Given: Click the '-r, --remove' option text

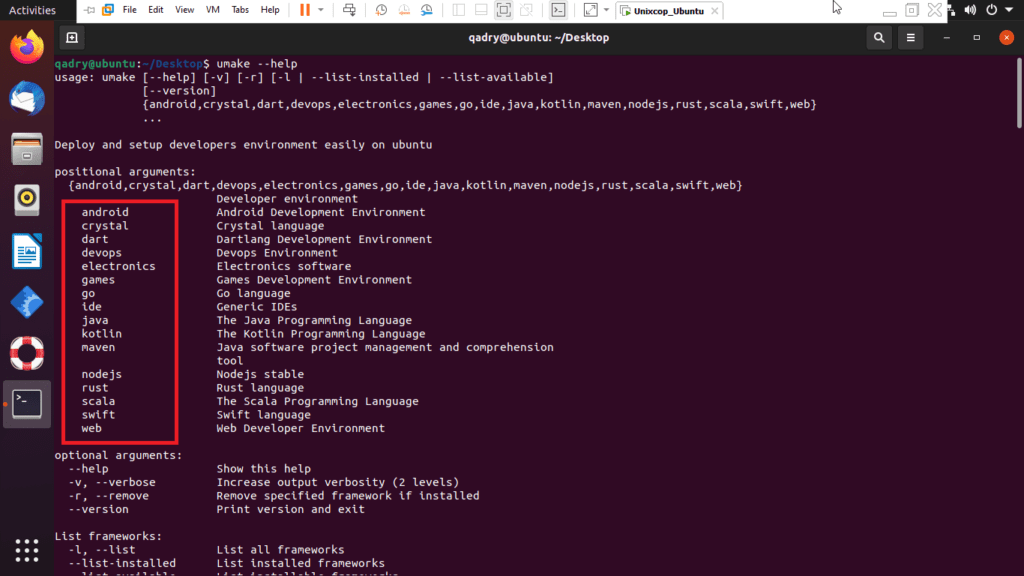Looking at the screenshot, I should coord(108,496).
